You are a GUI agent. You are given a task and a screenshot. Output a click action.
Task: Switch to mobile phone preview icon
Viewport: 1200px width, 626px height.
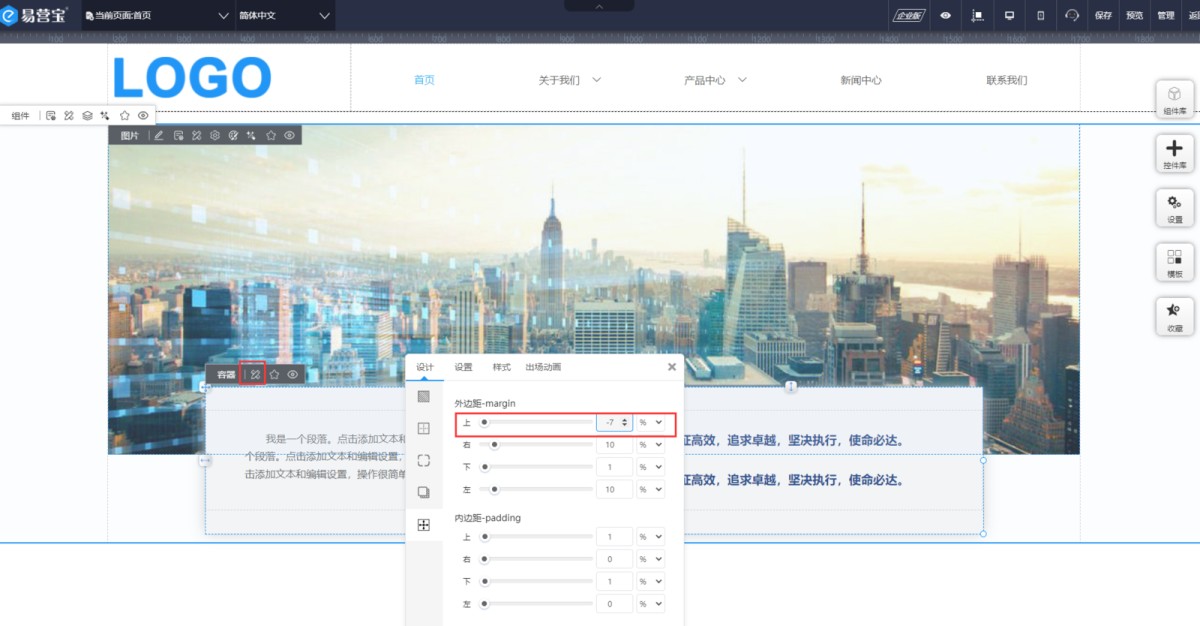(x=1040, y=15)
